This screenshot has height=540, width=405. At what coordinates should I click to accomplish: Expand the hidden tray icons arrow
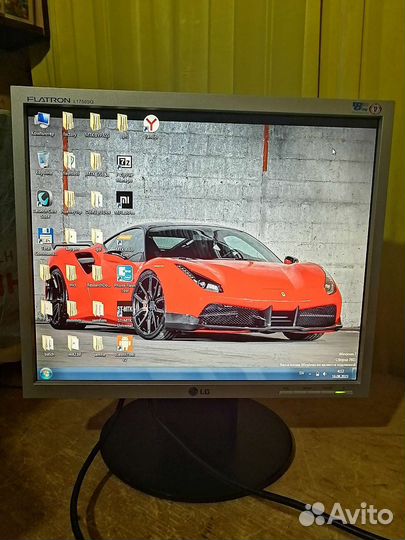(x=309, y=374)
